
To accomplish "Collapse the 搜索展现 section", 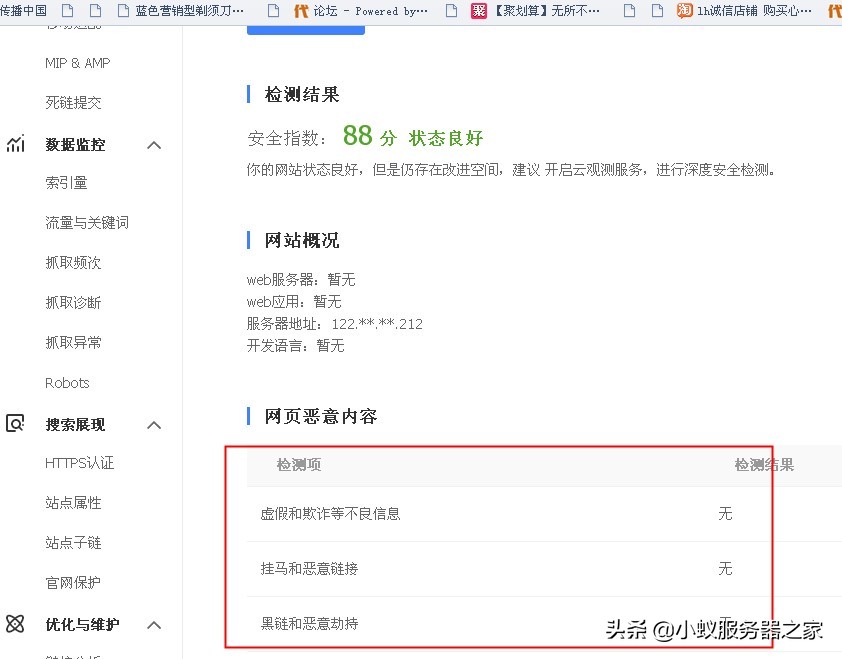I will click(x=154, y=424).
